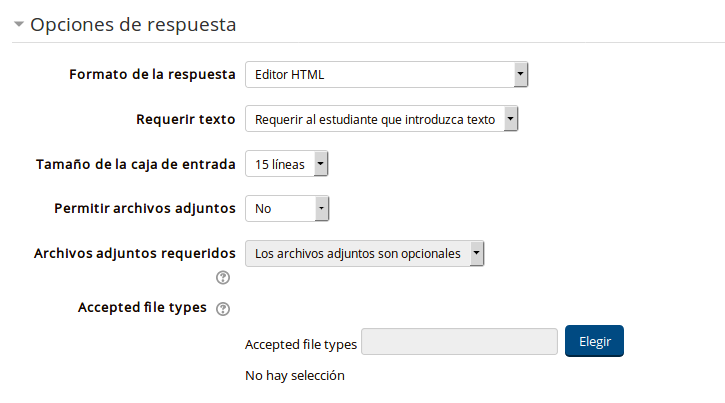The image size is (725, 403).
Task: Open the Requerir texto dropdown
Action: tap(381, 119)
